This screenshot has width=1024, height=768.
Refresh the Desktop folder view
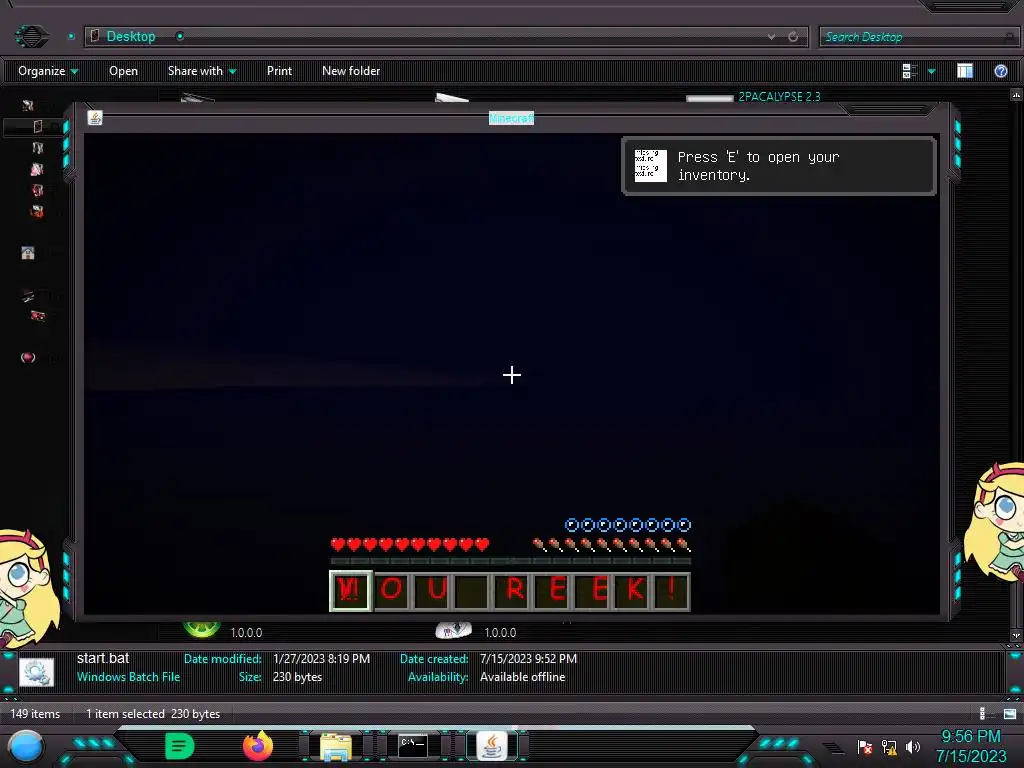click(793, 37)
